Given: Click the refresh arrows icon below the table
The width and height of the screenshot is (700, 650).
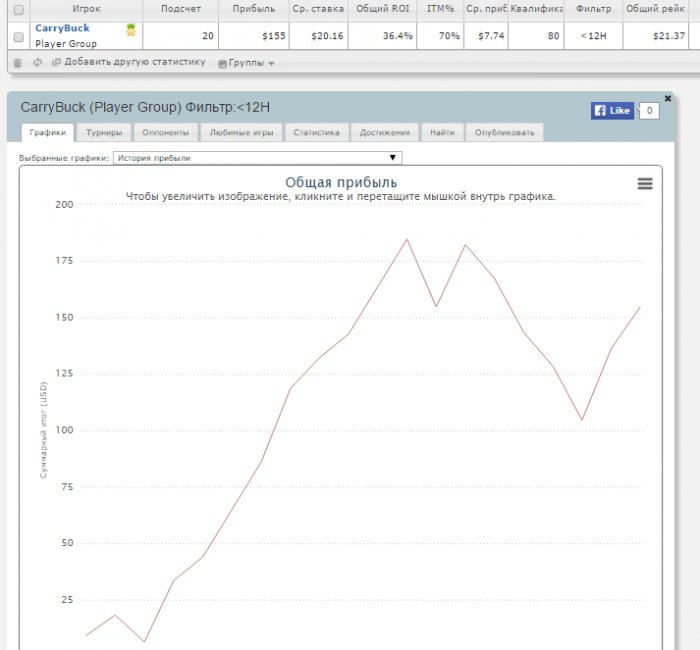Looking at the screenshot, I should [x=37, y=62].
